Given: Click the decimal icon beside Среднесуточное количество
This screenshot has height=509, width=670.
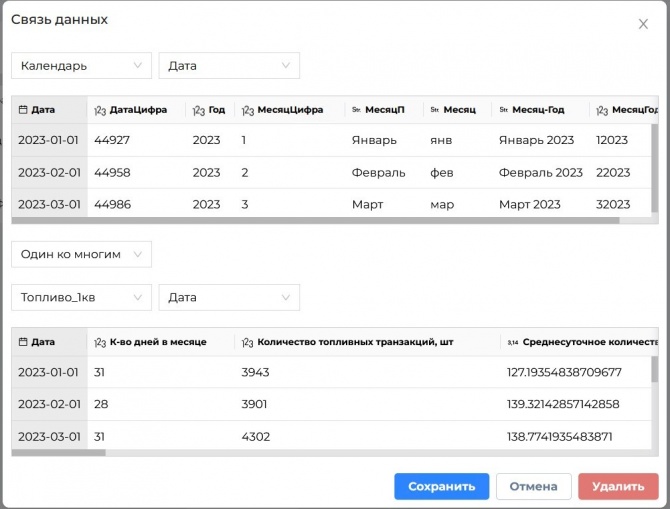Looking at the screenshot, I should point(513,342).
